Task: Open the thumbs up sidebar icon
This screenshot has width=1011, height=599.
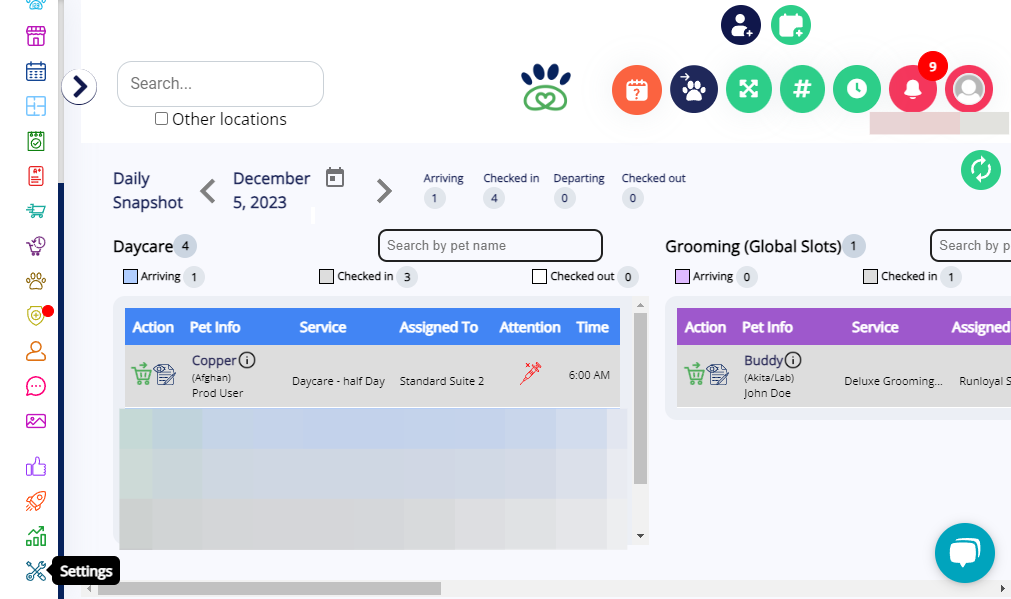Action: coord(36,466)
